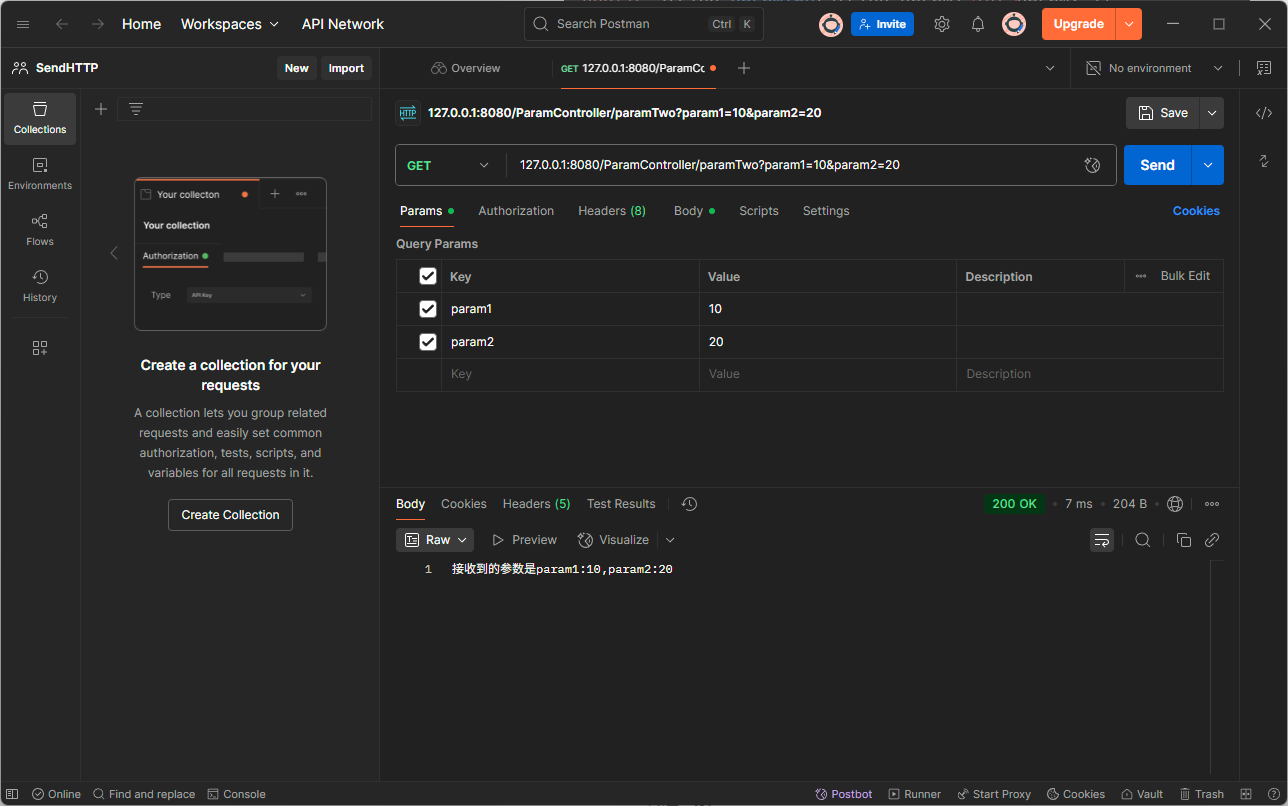Click the variables icon in URL bar
The height and width of the screenshot is (806, 1288).
tap(1093, 165)
